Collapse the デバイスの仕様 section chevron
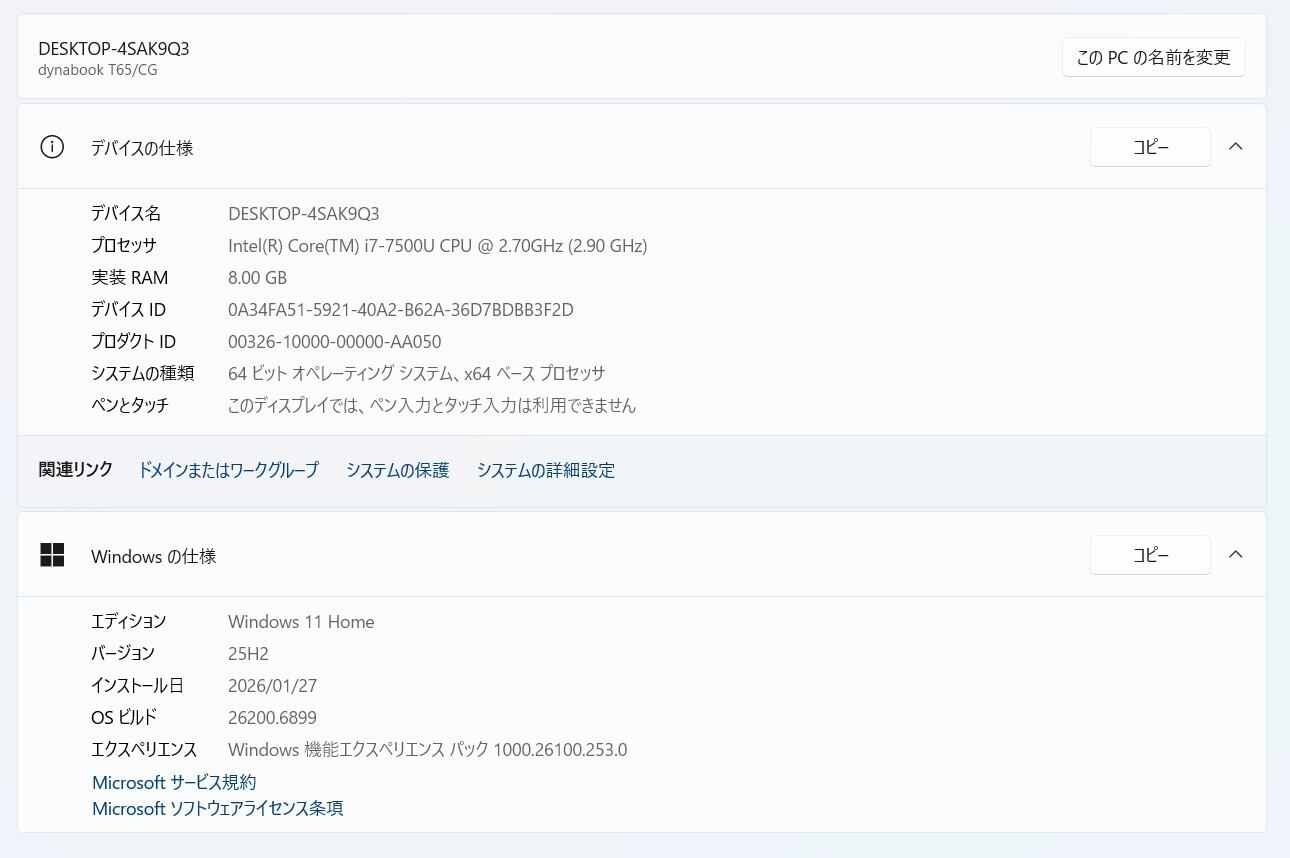 [1236, 147]
